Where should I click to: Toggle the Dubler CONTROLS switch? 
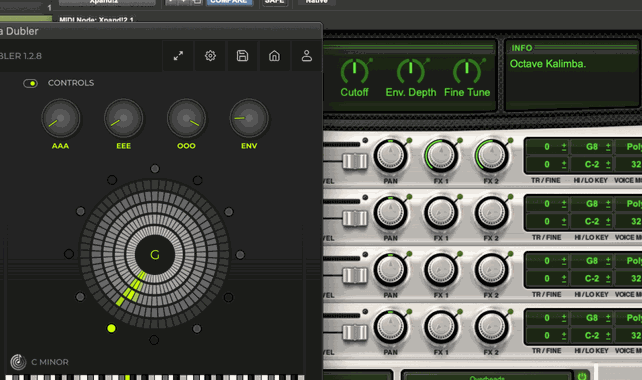click(x=30, y=84)
